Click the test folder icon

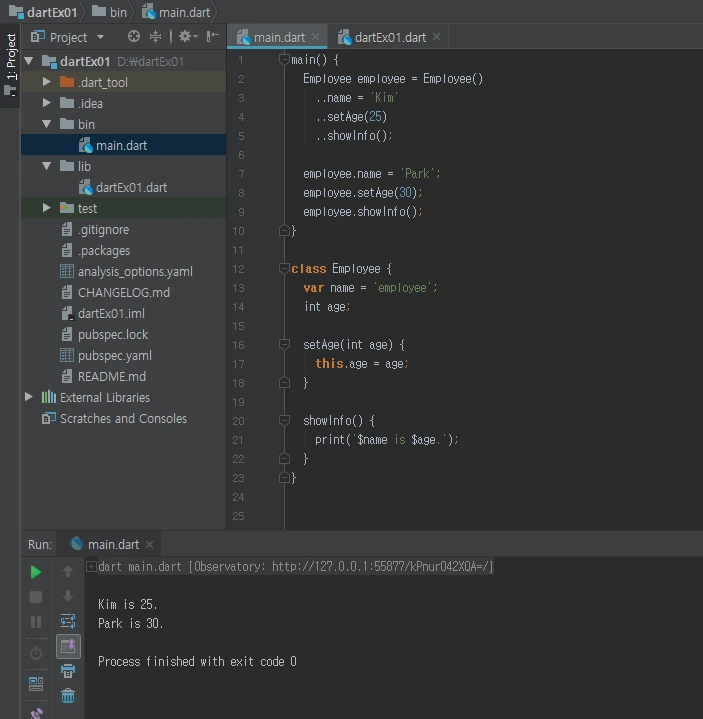(x=67, y=208)
